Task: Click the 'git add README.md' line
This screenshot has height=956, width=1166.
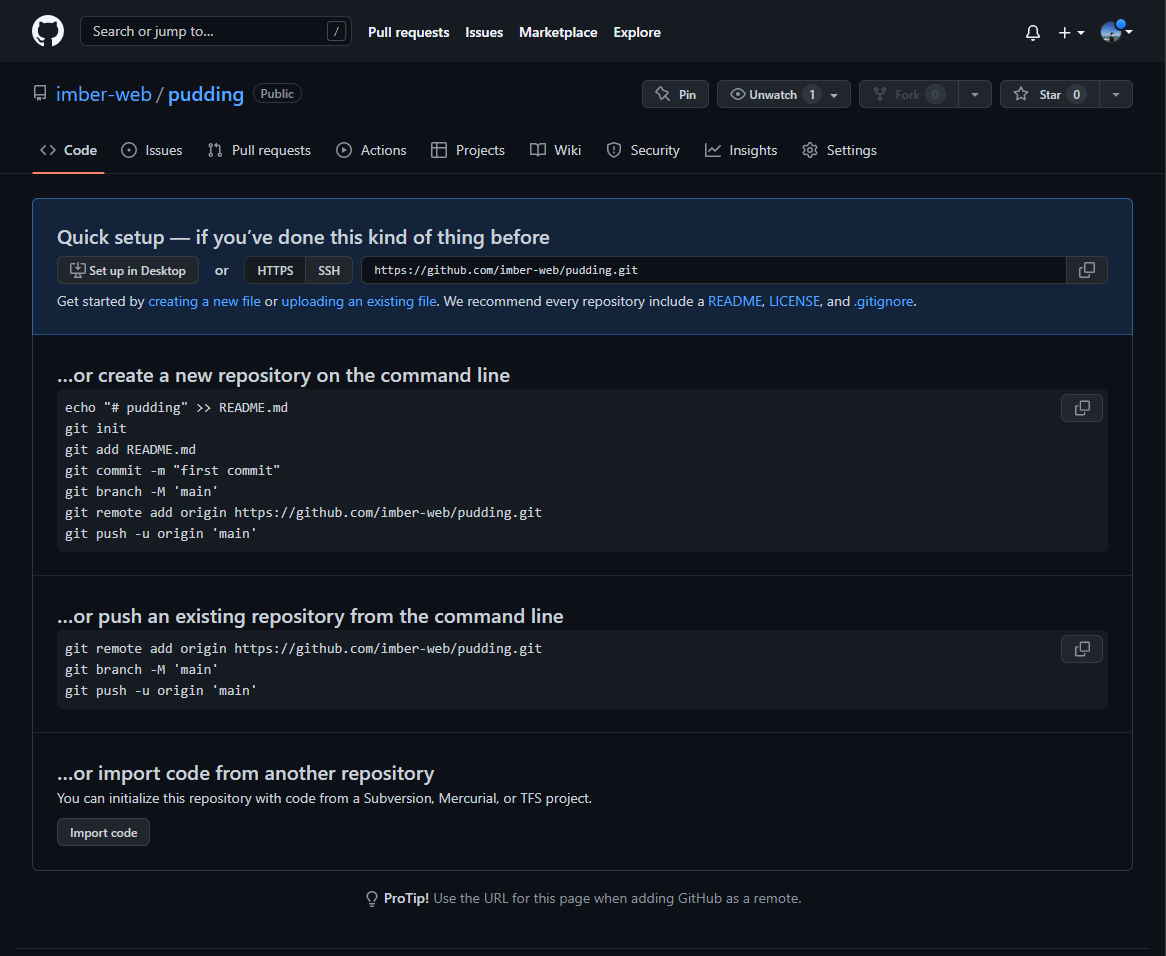Action: [x=130, y=449]
